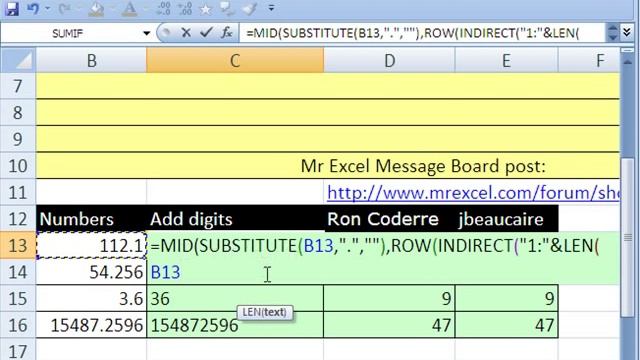Click Ron Coderre value 9 in row 15

389,298
